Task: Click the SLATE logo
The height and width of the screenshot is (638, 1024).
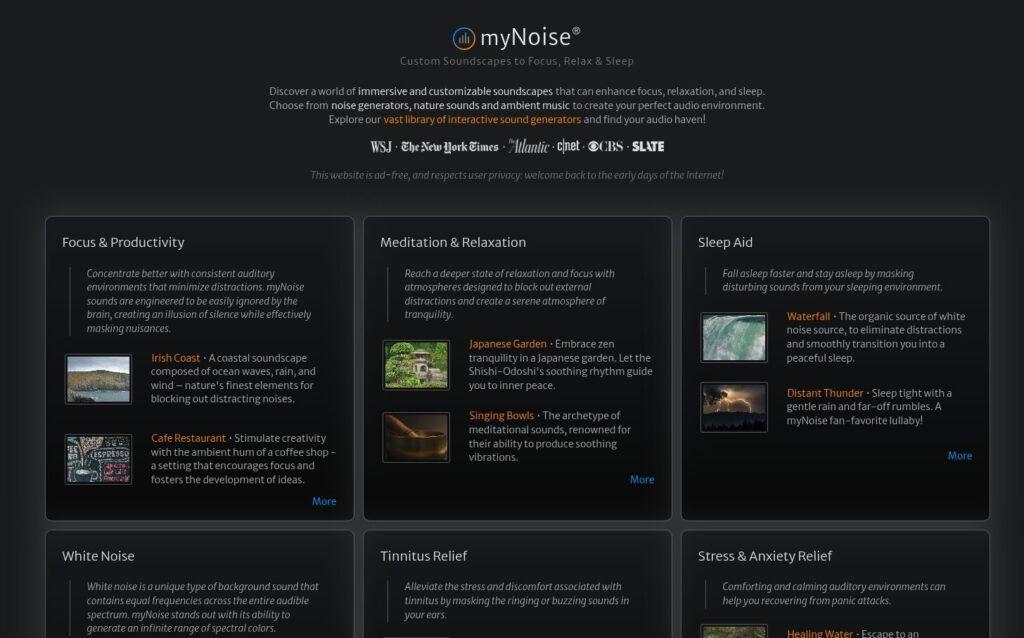Action: 648,147
